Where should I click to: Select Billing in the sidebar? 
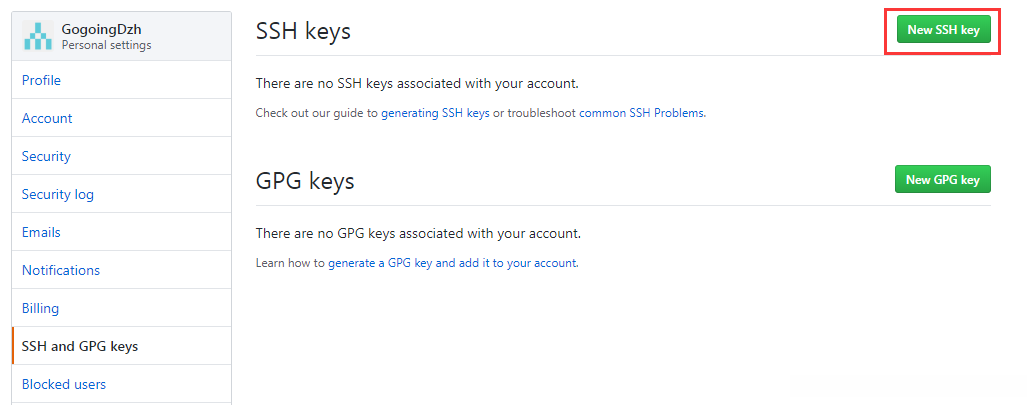[x=40, y=308]
